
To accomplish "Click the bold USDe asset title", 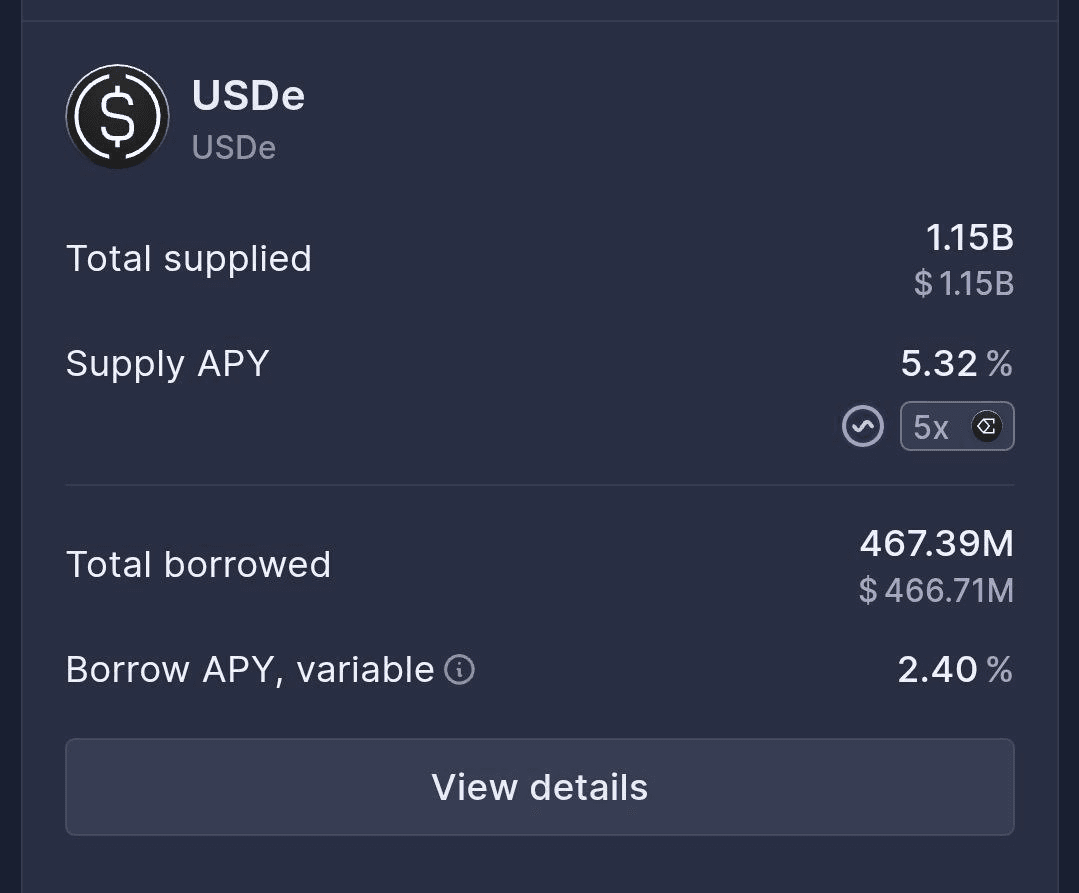I will pos(248,96).
